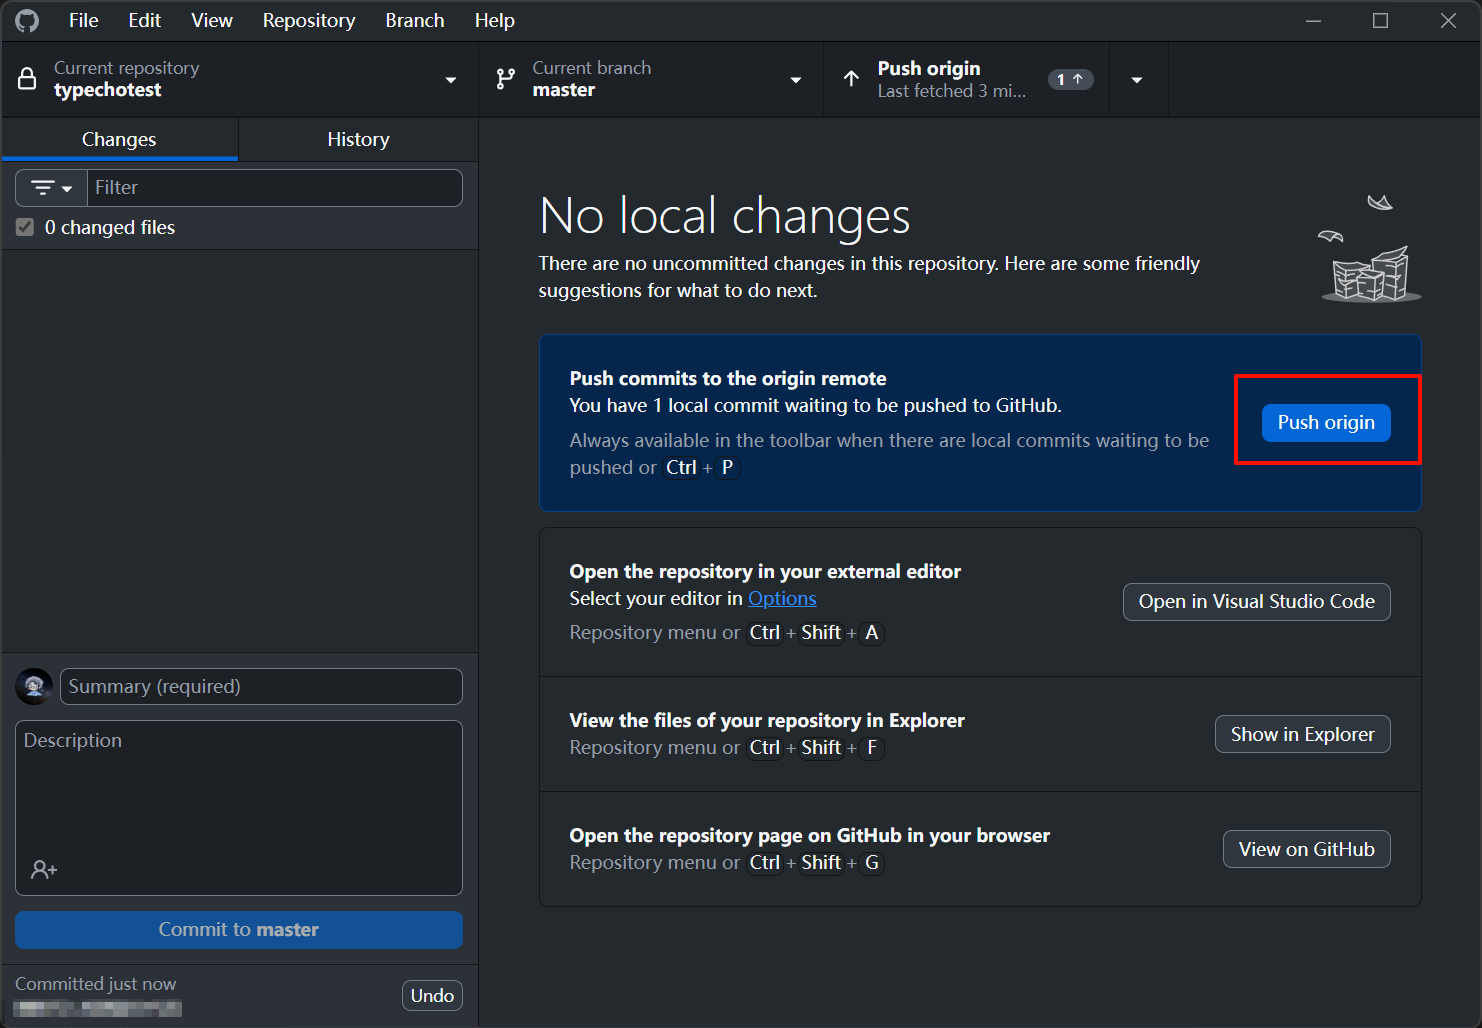Open the filter options dropdown
This screenshot has height=1028, width=1482.
(52, 188)
